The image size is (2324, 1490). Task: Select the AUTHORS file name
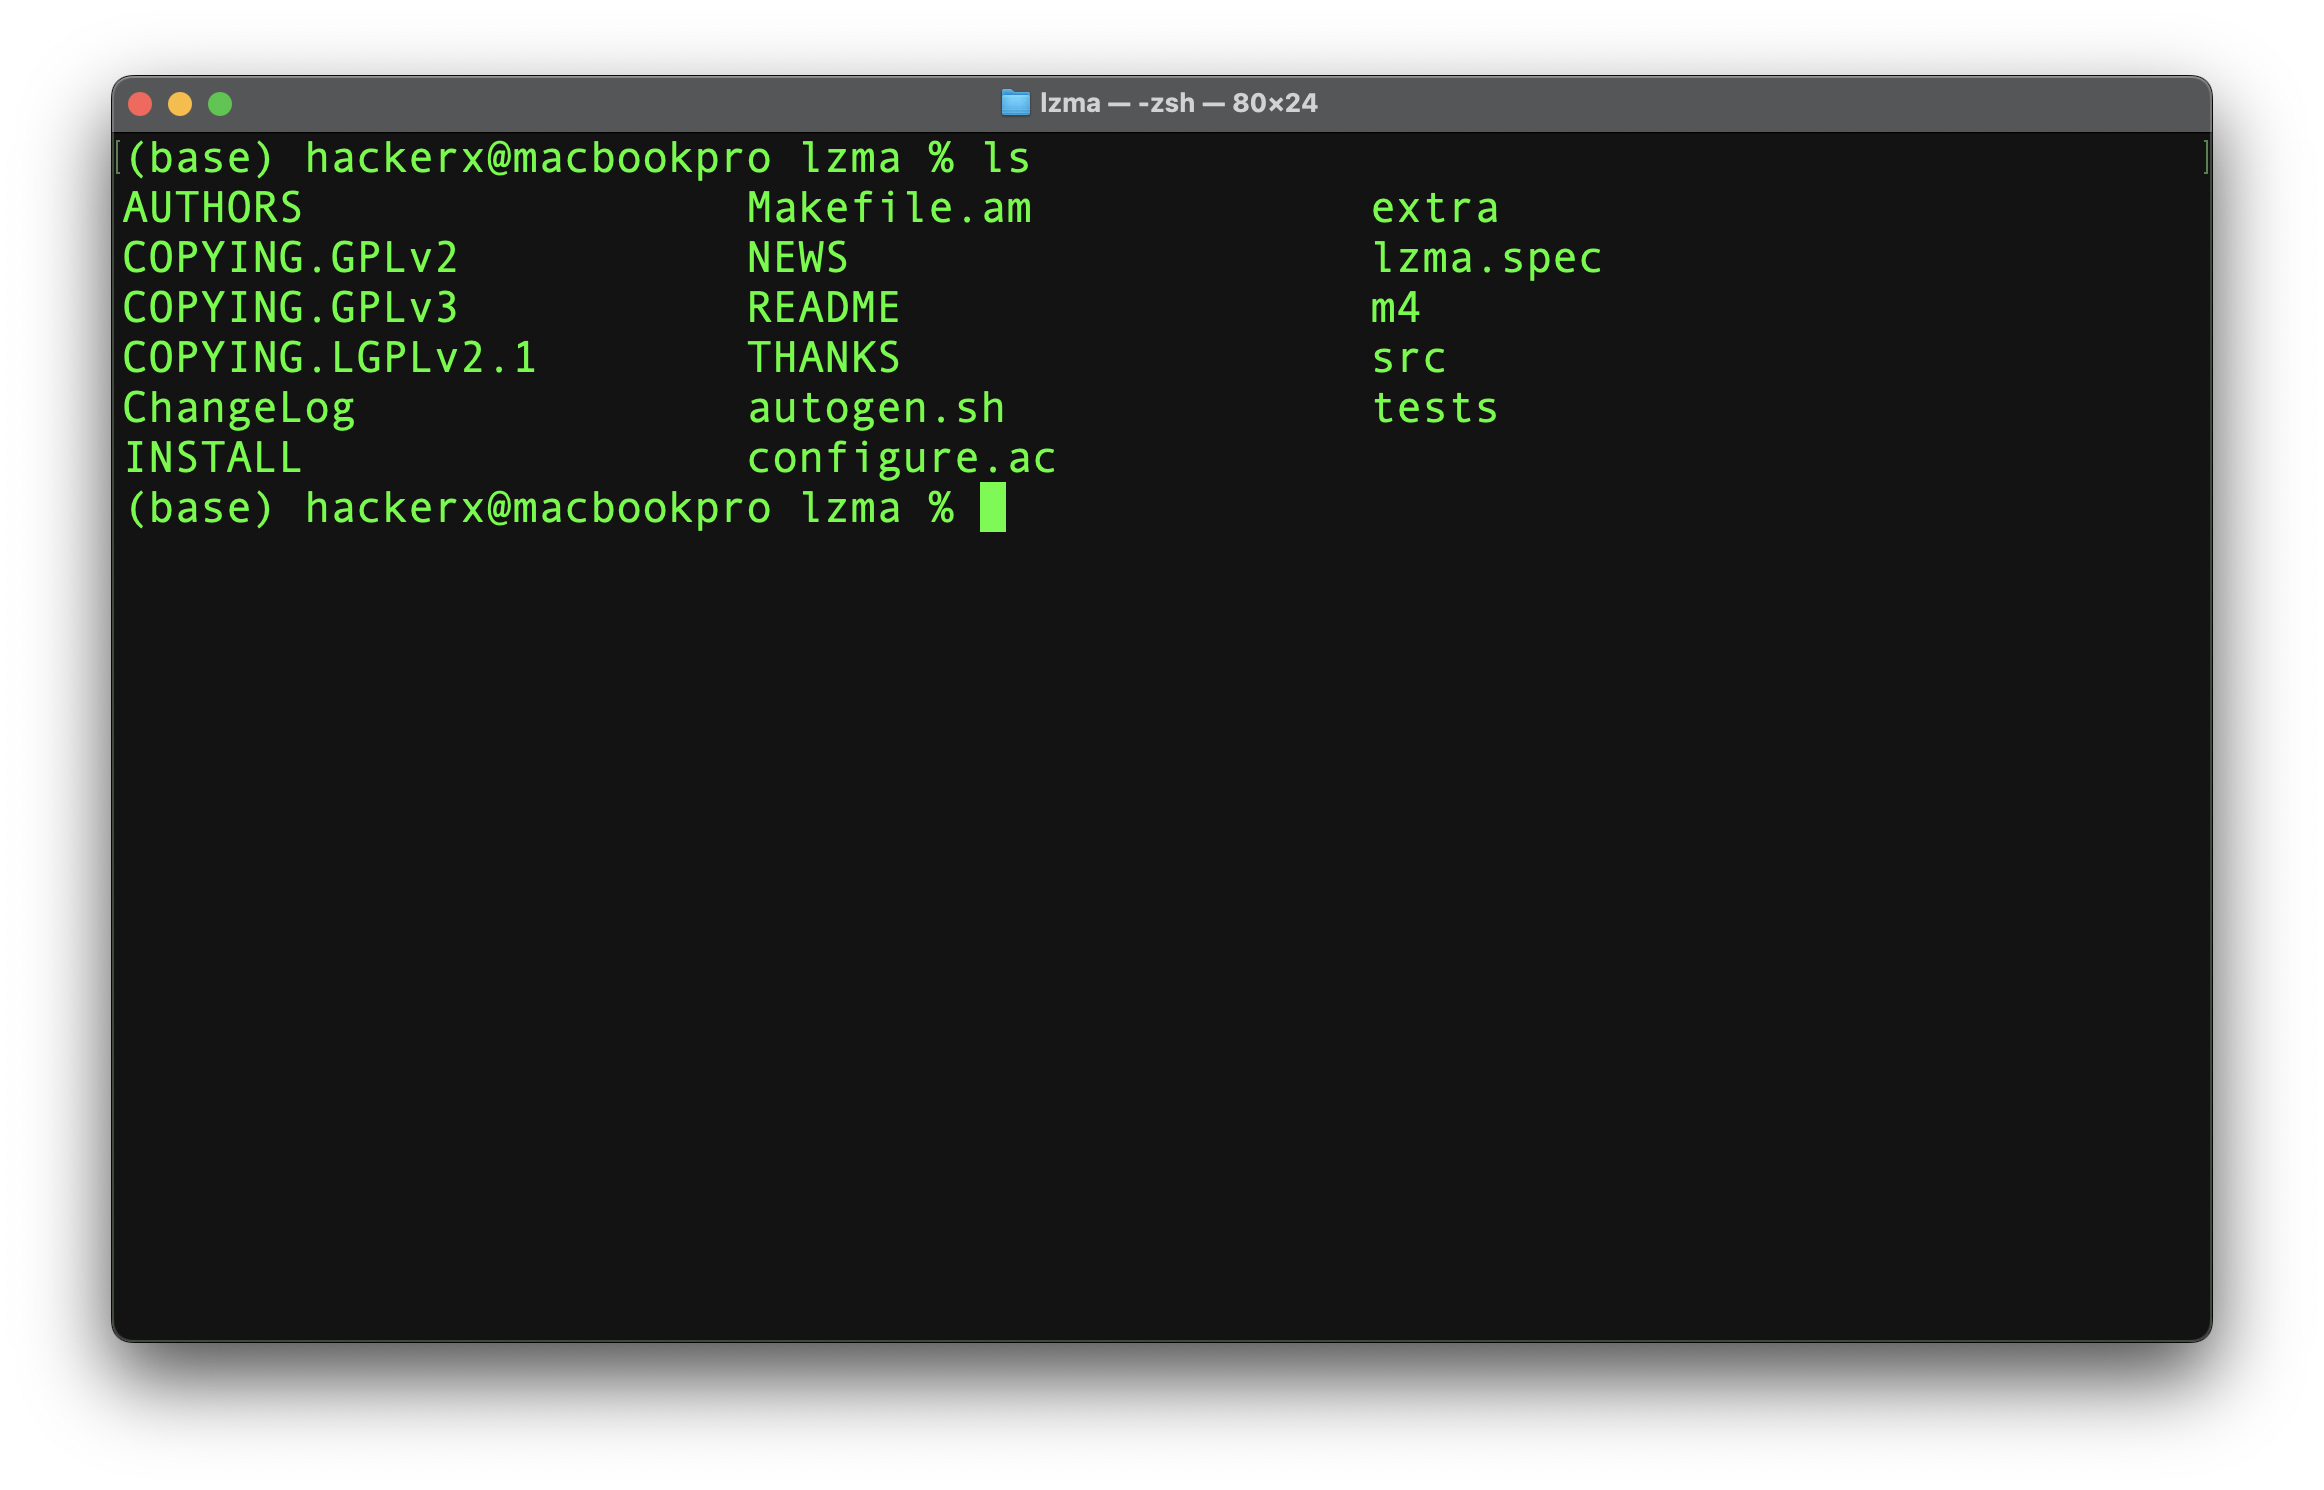pyautogui.click(x=212, y=208)
